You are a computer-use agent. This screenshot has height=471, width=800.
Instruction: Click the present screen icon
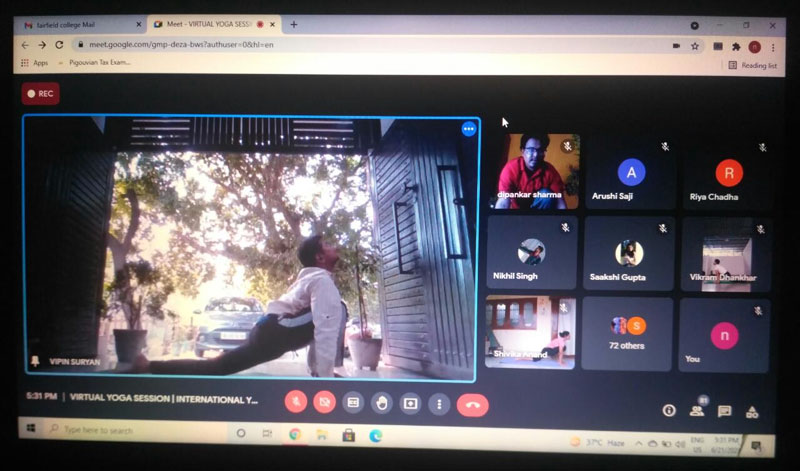click(x=410, y=403)
